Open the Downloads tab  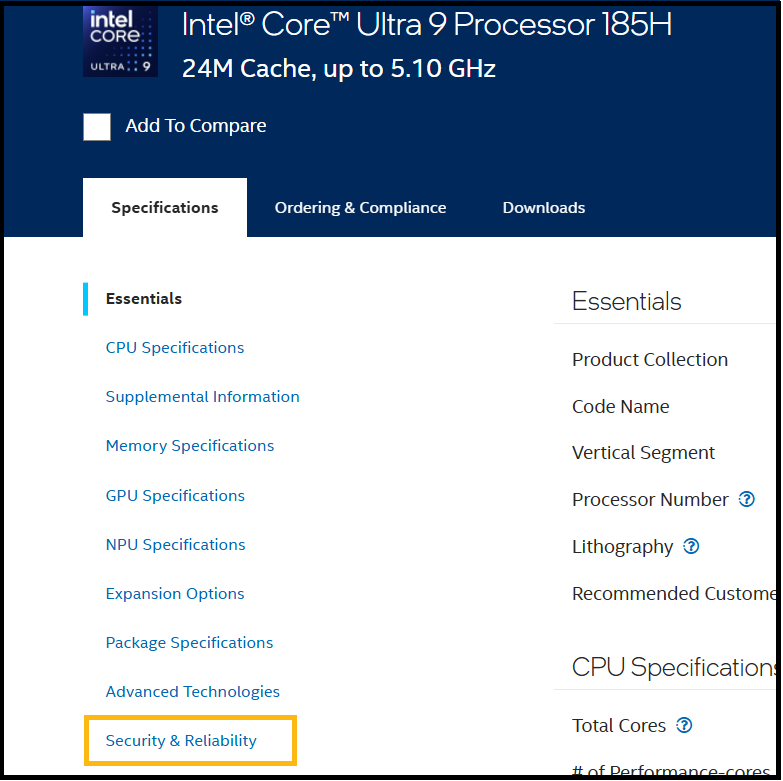point(544,208)
